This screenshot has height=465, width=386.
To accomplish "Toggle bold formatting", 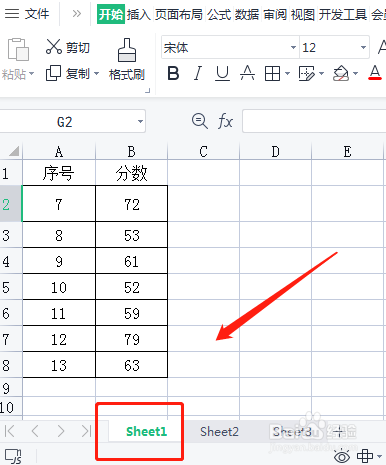I will coord(173,73).
